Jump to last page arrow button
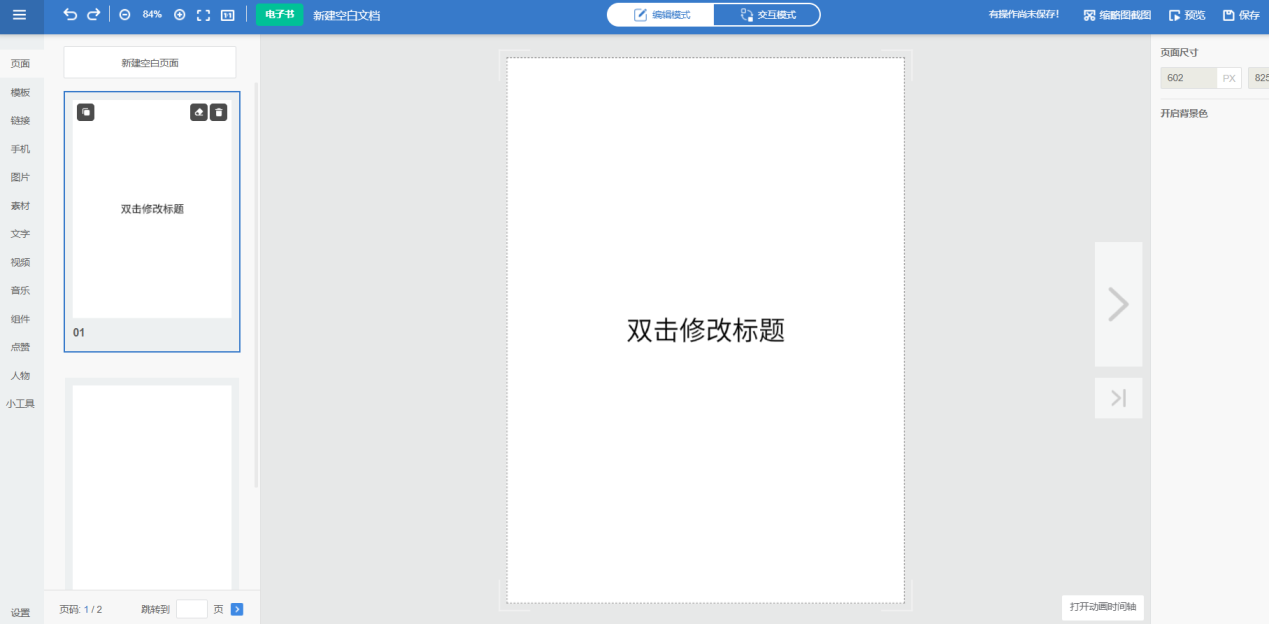Image resolution: width=1269 pixels, height=624 pixels. click(1118, 398)
